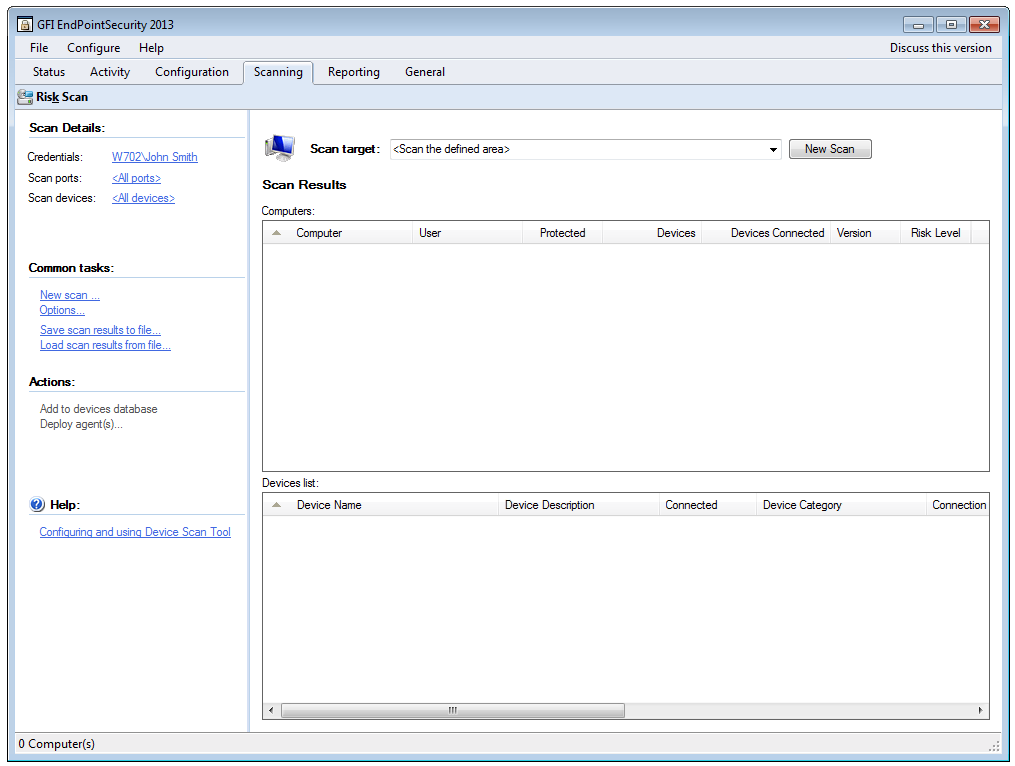Open Configuring and using Device Scan Tool help
The image size is (1015, 766).
click(x=135, y=532)
